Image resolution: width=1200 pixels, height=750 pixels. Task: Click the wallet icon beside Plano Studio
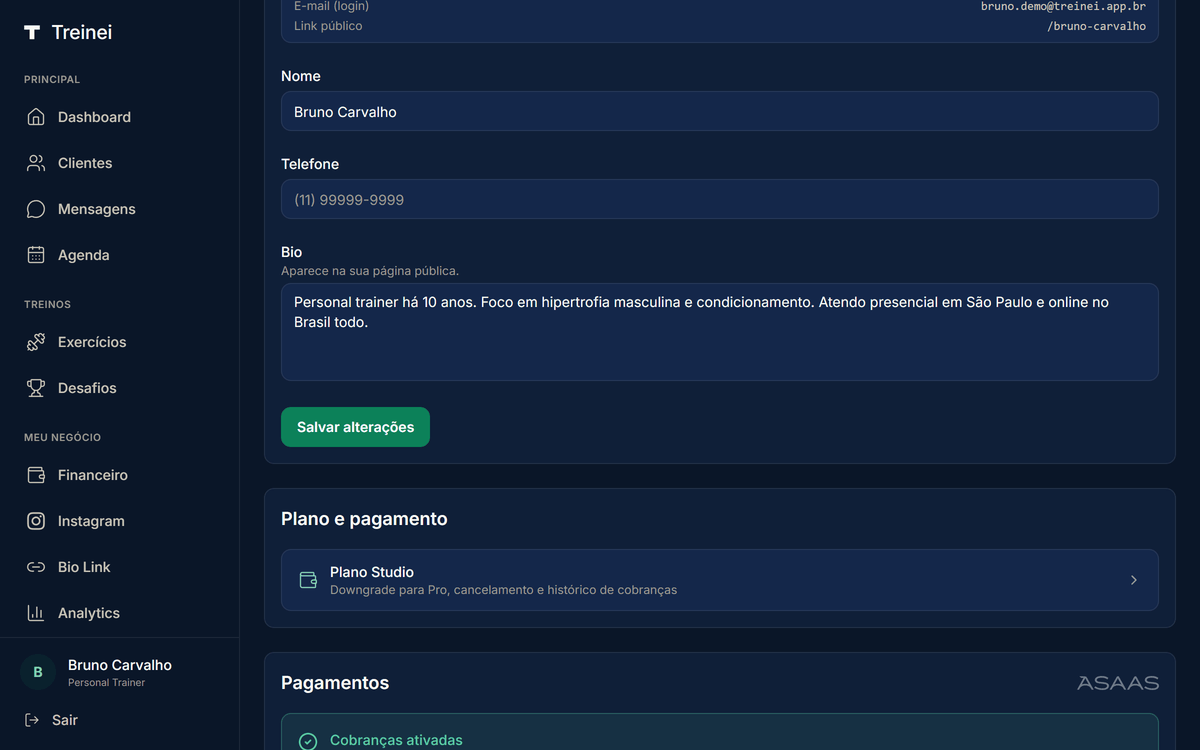pos(308,580)
